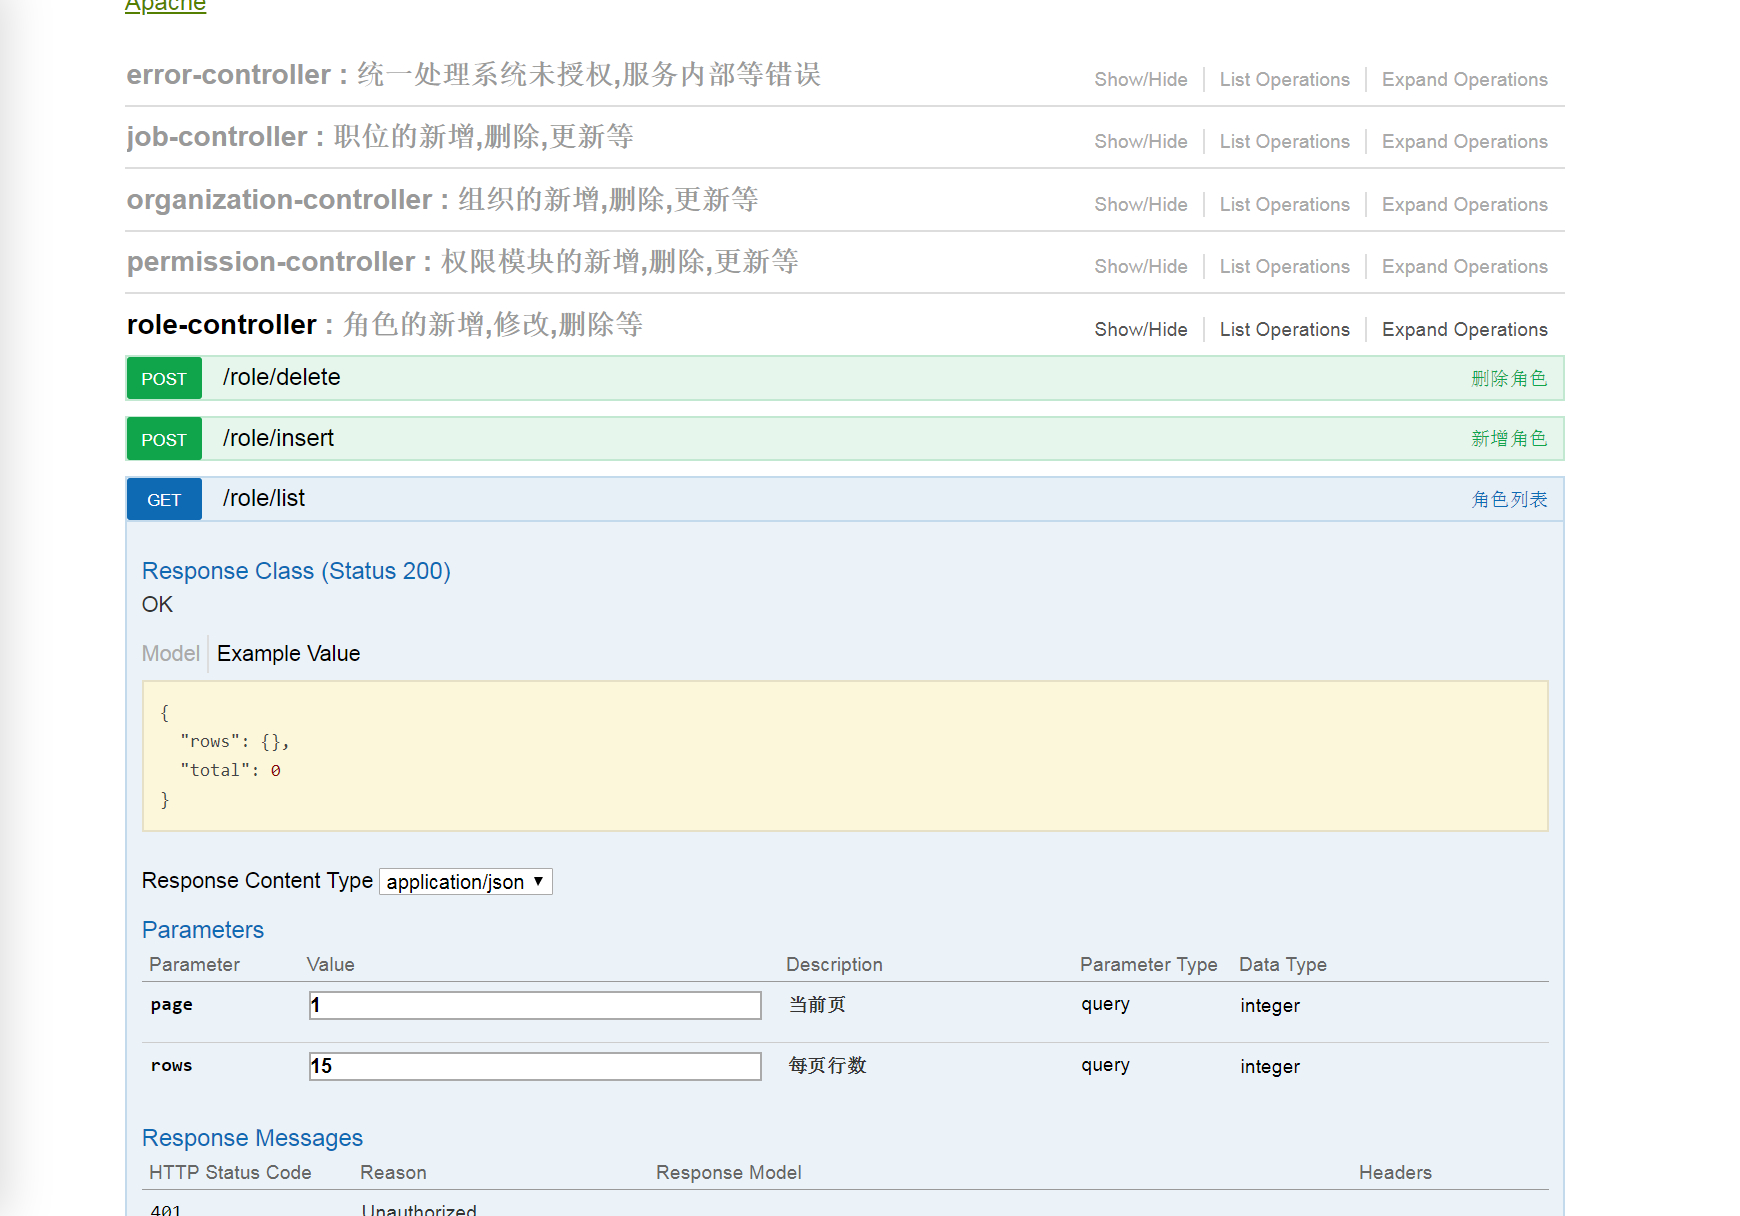Image resolution: width=1740 pixels, height=1216 pixels.
Task: Click the Response Messages heading
Action: coord(252,1138)
